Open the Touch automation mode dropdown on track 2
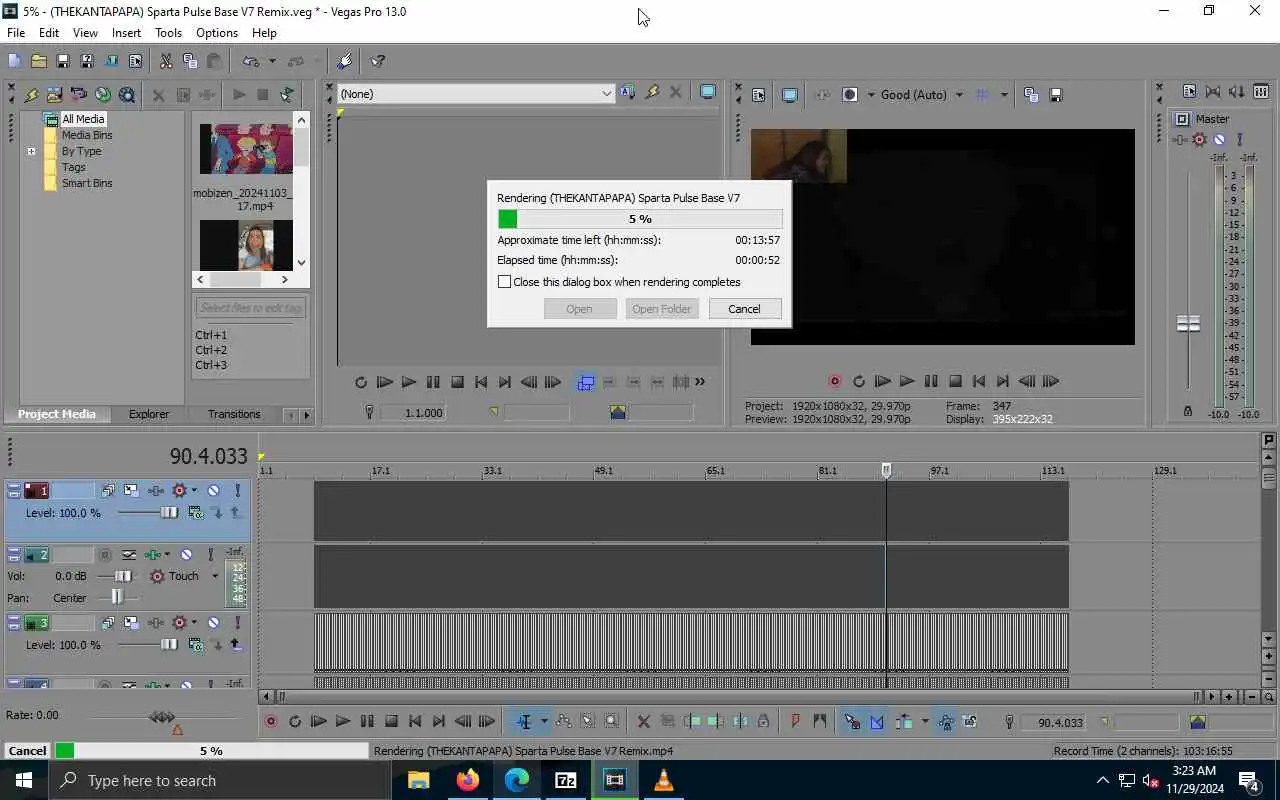 click(x=214, y=576)
